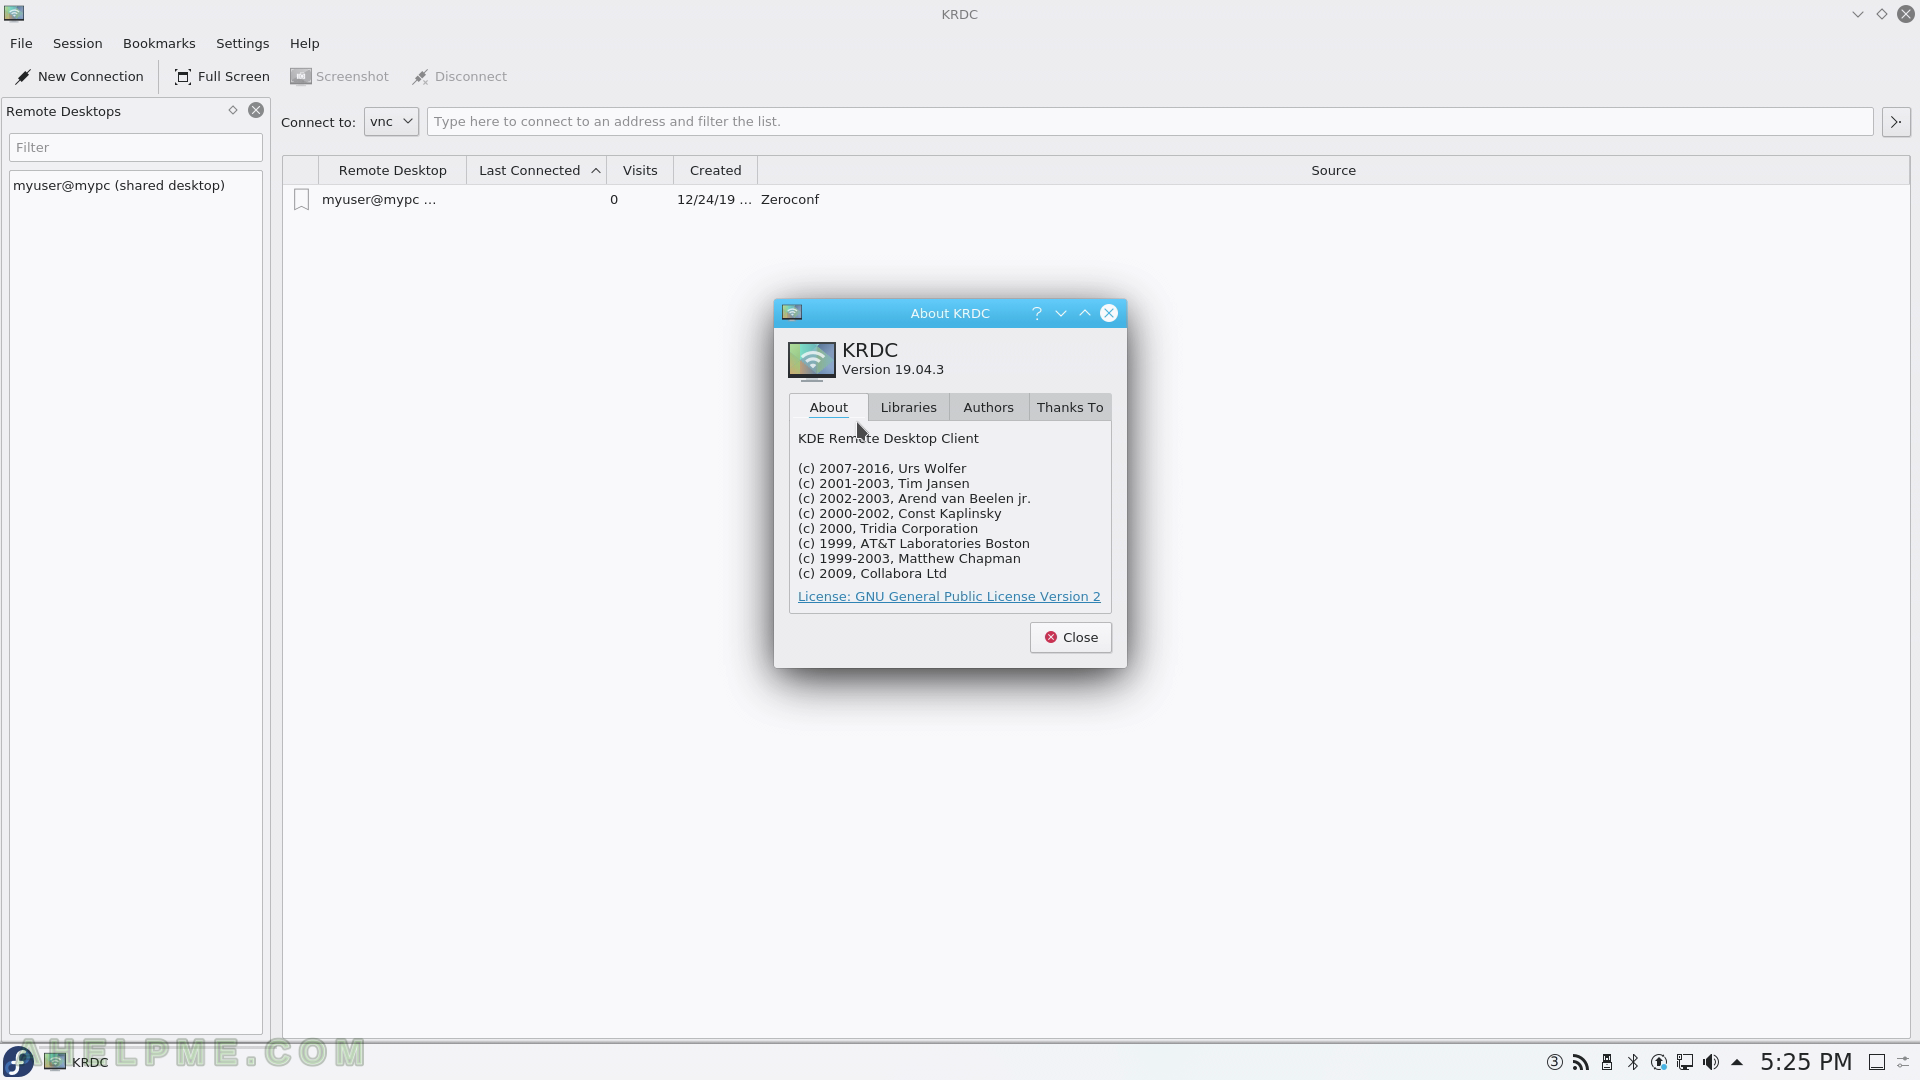Image resolution: width=1920 pixels, height=1080 pixels.
Task: Open the audio volume tray icon
Action: [x=1711, y=1062]
